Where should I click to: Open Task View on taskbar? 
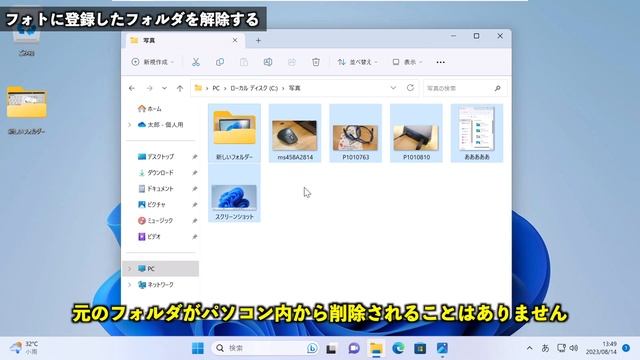pos(331,348)
